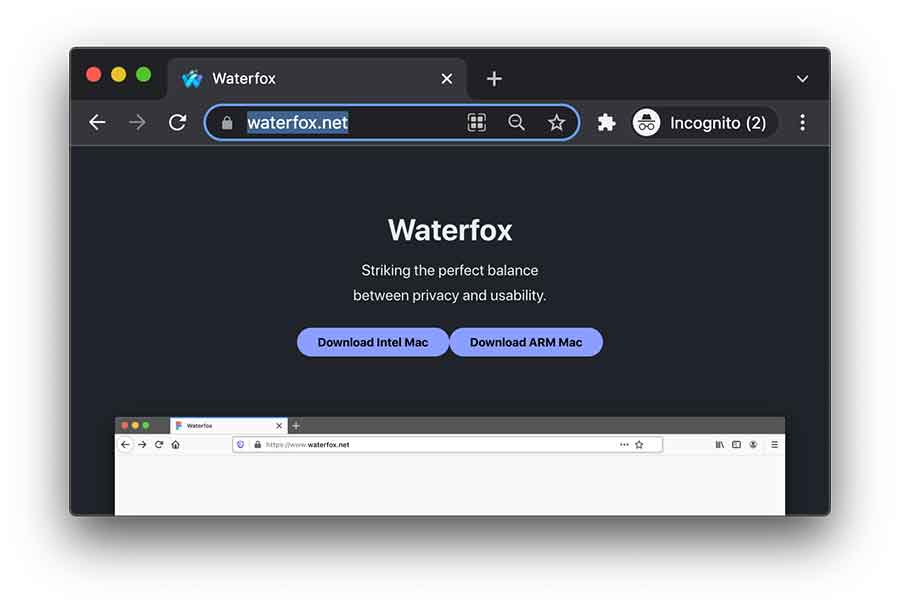
Task: Click the home icon in the embedded screenshot
Action: coord(175,444)
